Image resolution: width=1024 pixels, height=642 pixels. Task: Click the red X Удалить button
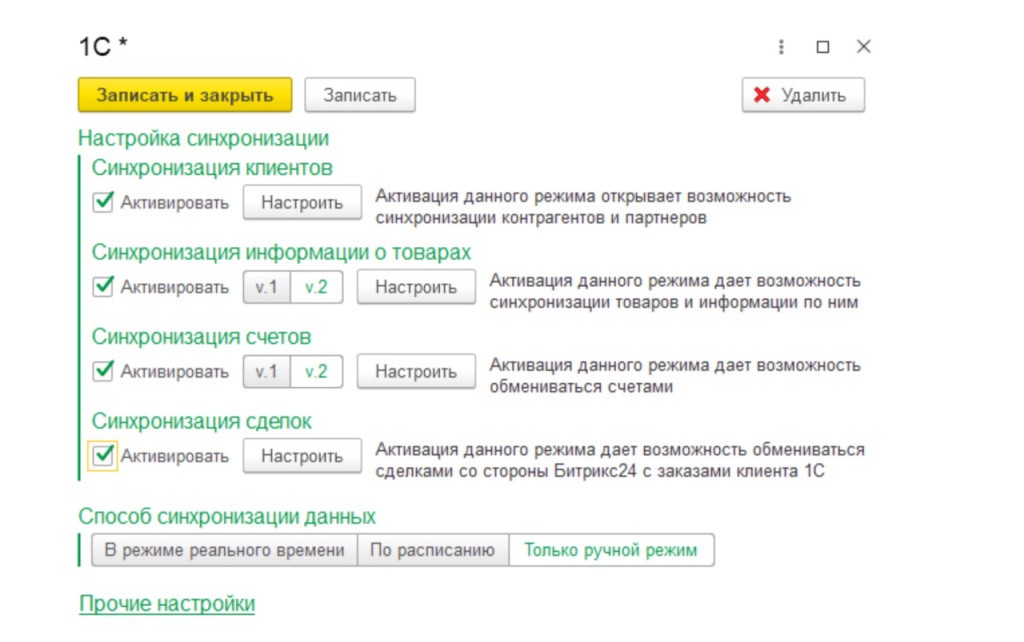pyautogui.click(x=802, y=95)
